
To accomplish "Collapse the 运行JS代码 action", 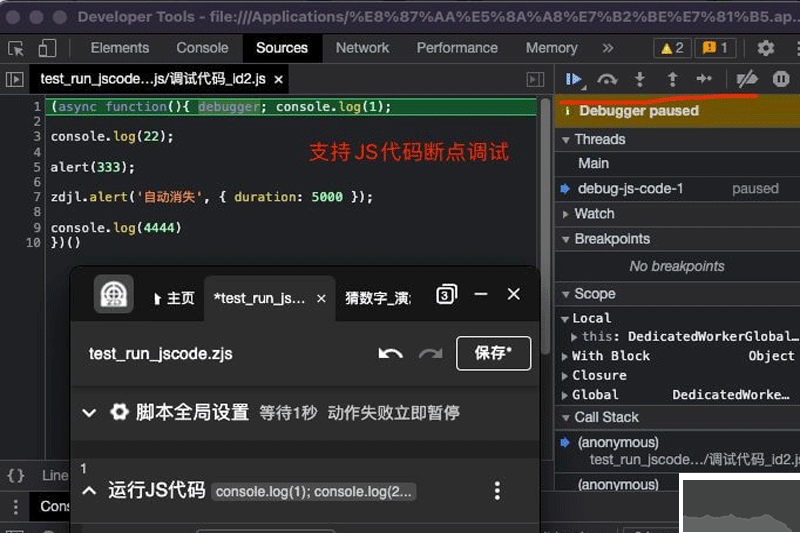I will pyautogui.click(x=89, y=490).
